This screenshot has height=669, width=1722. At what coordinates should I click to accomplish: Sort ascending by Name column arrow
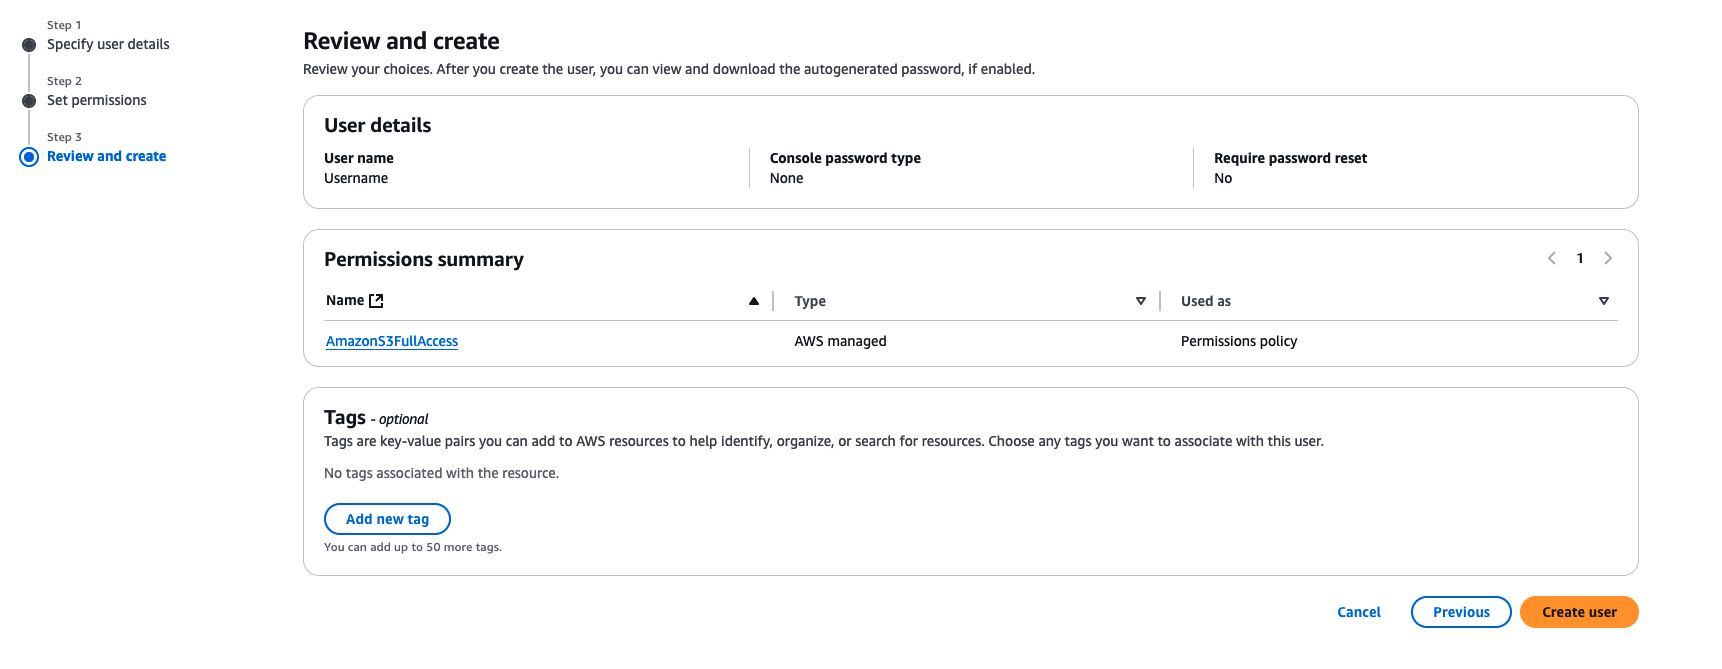point(754,301)
